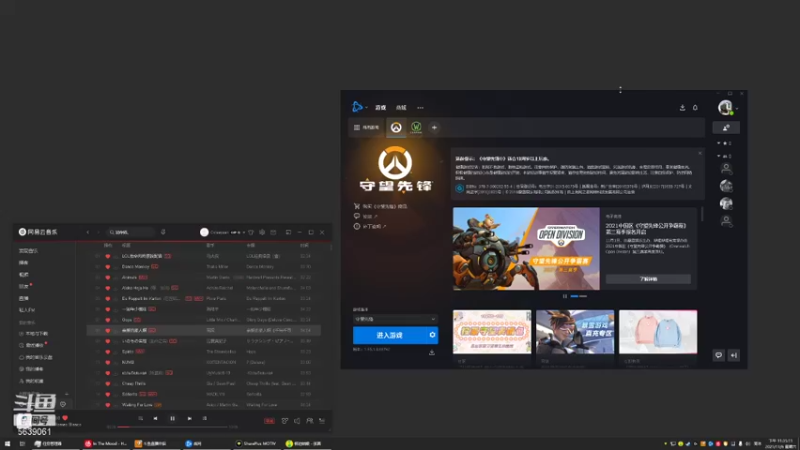The width and height of the screenshot is (800, 450).
Task: Open Battle.net notifications bell
Action: point(695,108)
